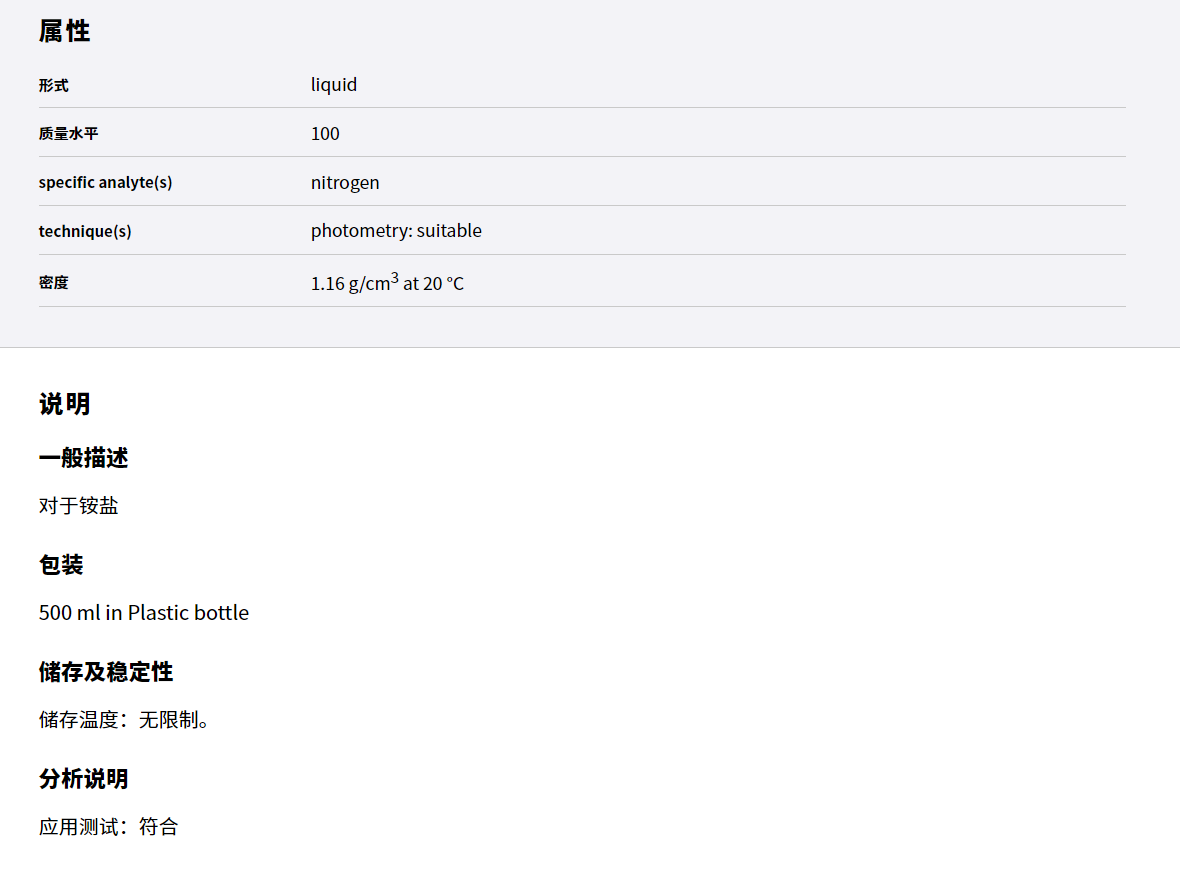Click the 属性 section heading

[x=65, y=32]
